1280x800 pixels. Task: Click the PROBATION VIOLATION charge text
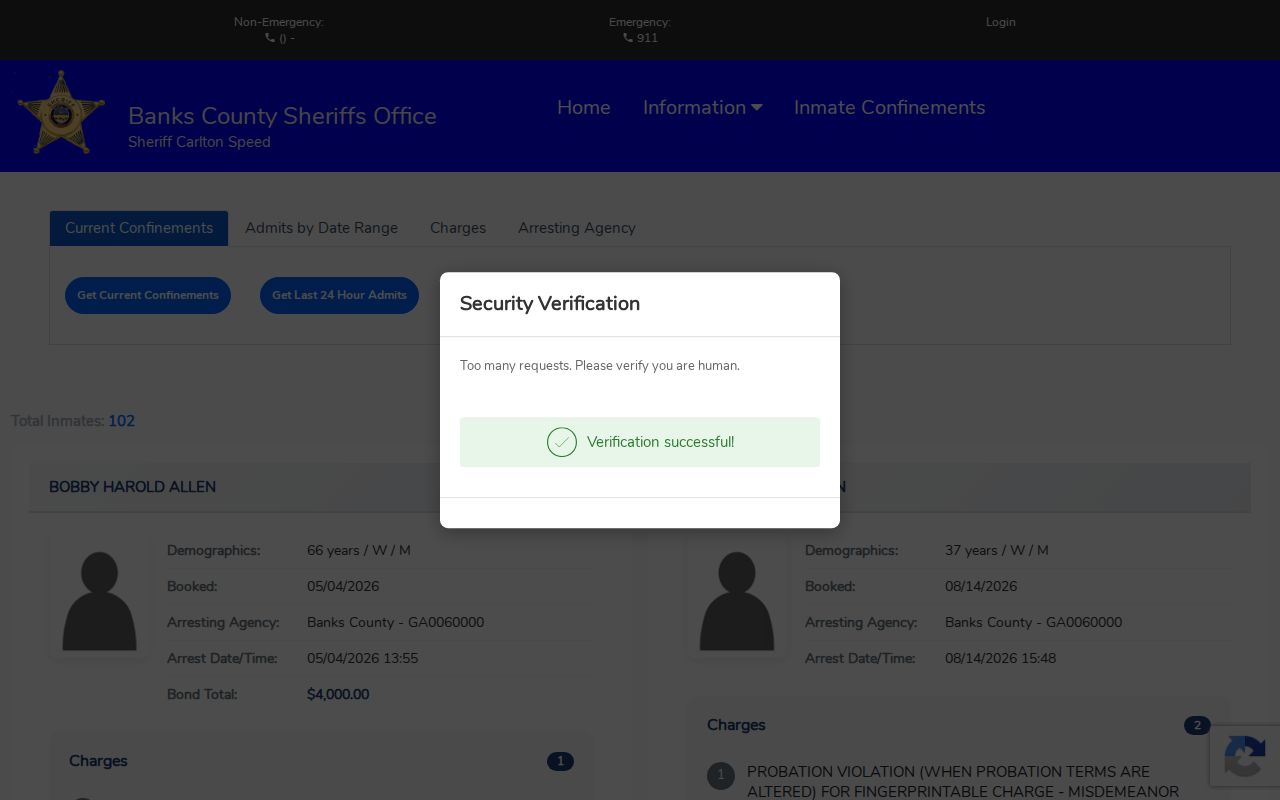pyautogui.click(x=963, y=782)
